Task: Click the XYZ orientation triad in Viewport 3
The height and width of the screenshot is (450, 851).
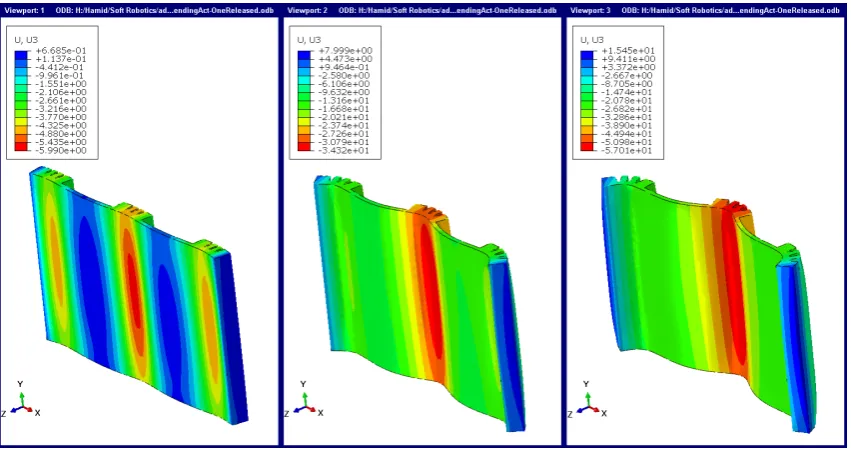Action: coord(587,400)
